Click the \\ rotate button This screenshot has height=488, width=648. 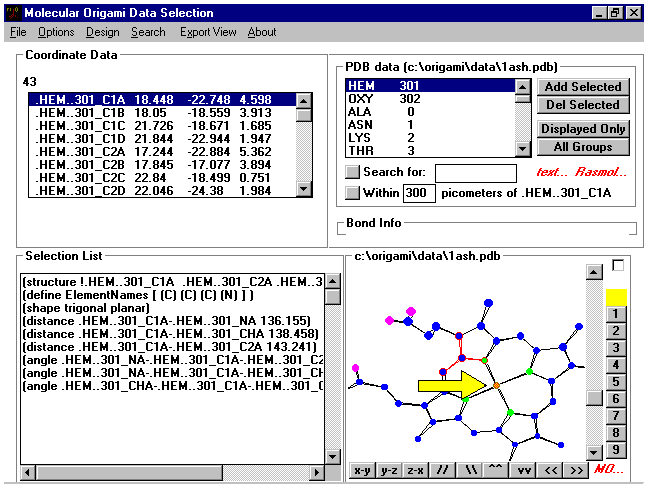(x=470, y=469)
